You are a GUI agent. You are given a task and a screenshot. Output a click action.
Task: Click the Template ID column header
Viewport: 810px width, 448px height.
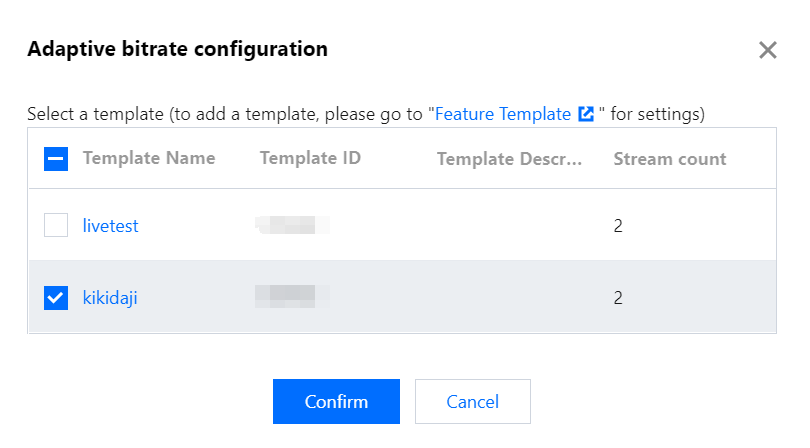[310, 158]
